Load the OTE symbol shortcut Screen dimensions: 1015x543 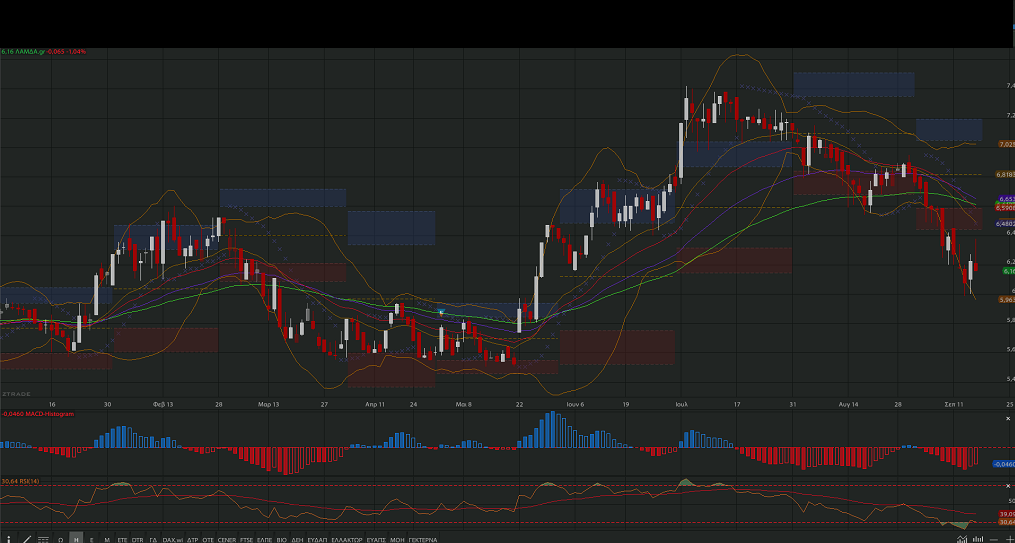(x=208, y=539)
